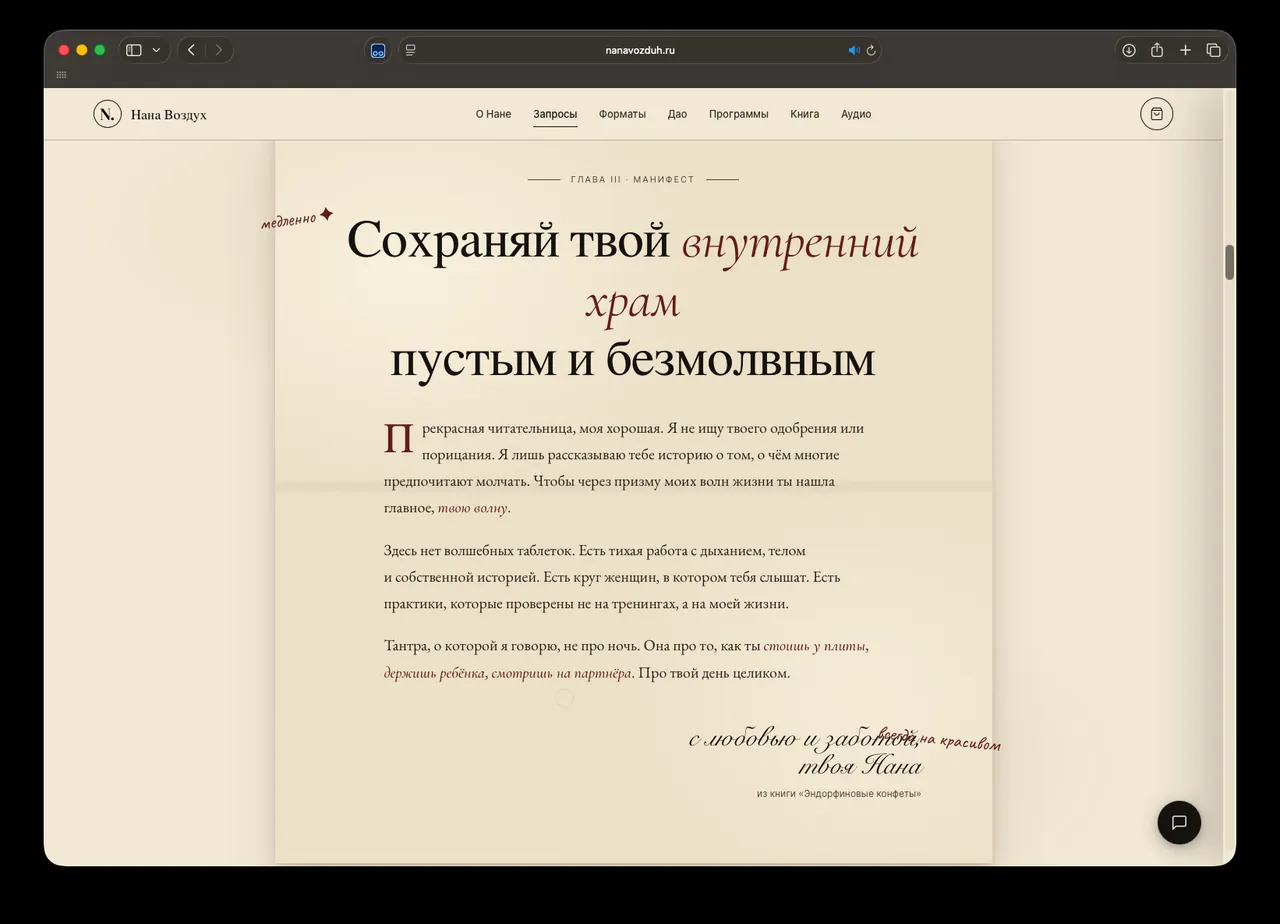1280x924 pixels.
Task: Click the text из книги «Эндорфиновые конфеты»
Action: pyautogui.click(x=839, y=794)
